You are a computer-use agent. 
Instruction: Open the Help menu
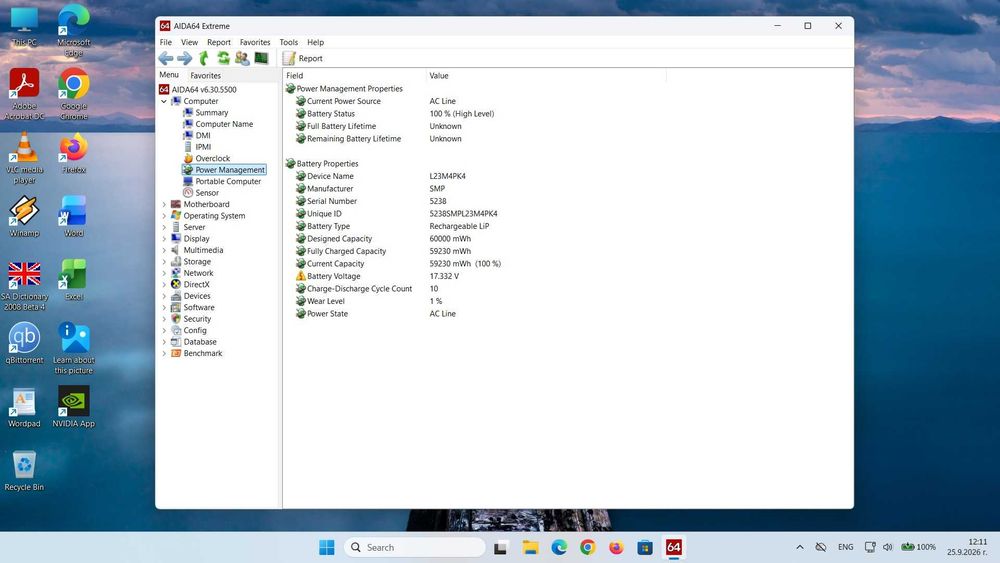pos(316,42)
